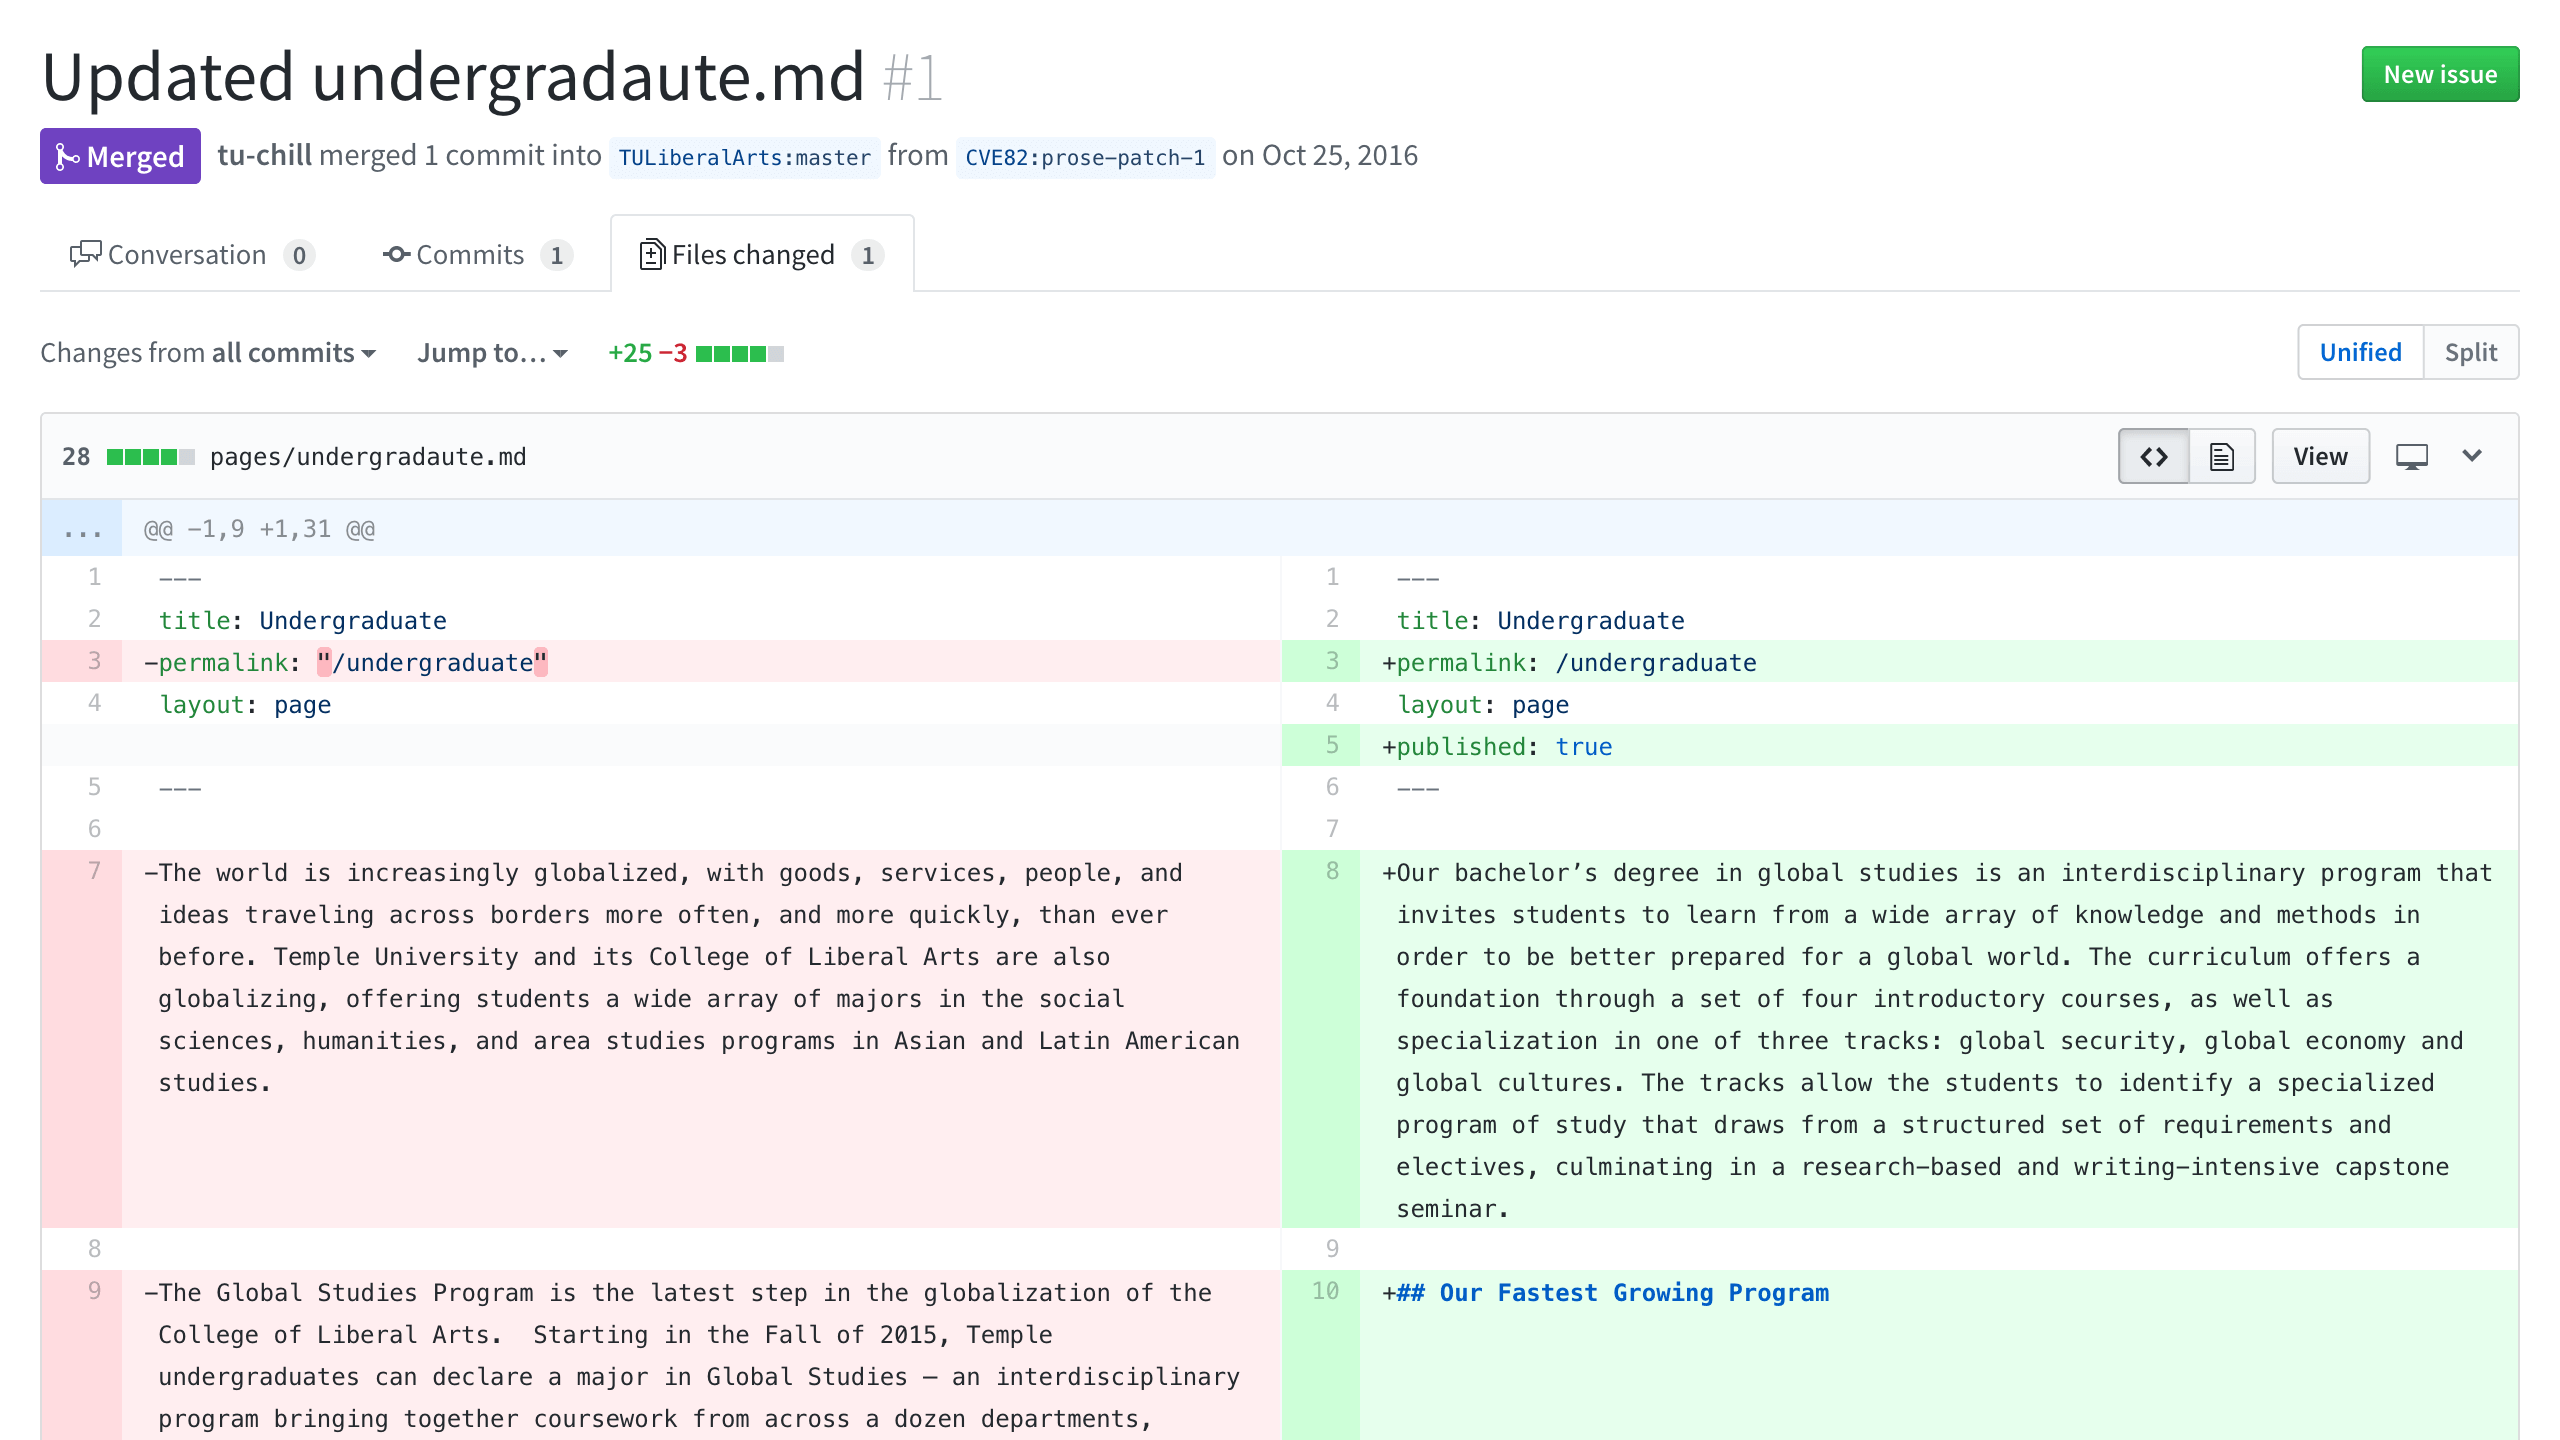
Task: Click the View button for the file
Action: tap(2320, 456)
